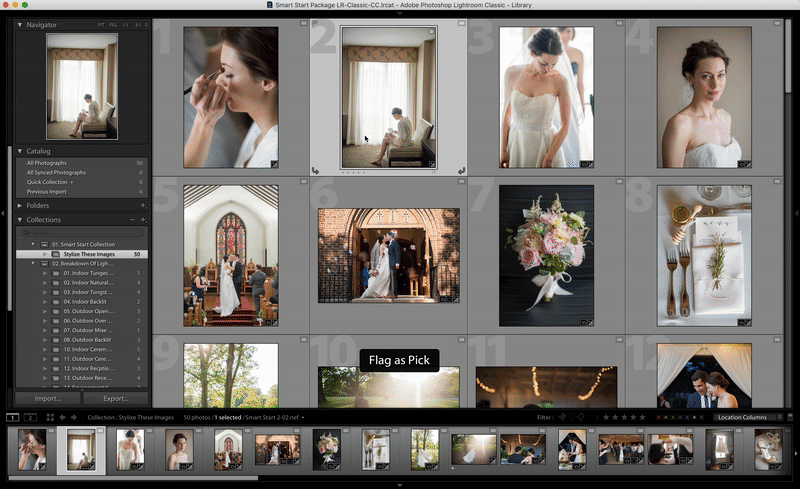
Task: Click the Folders panel plus icon
Action: coord(143,205)
